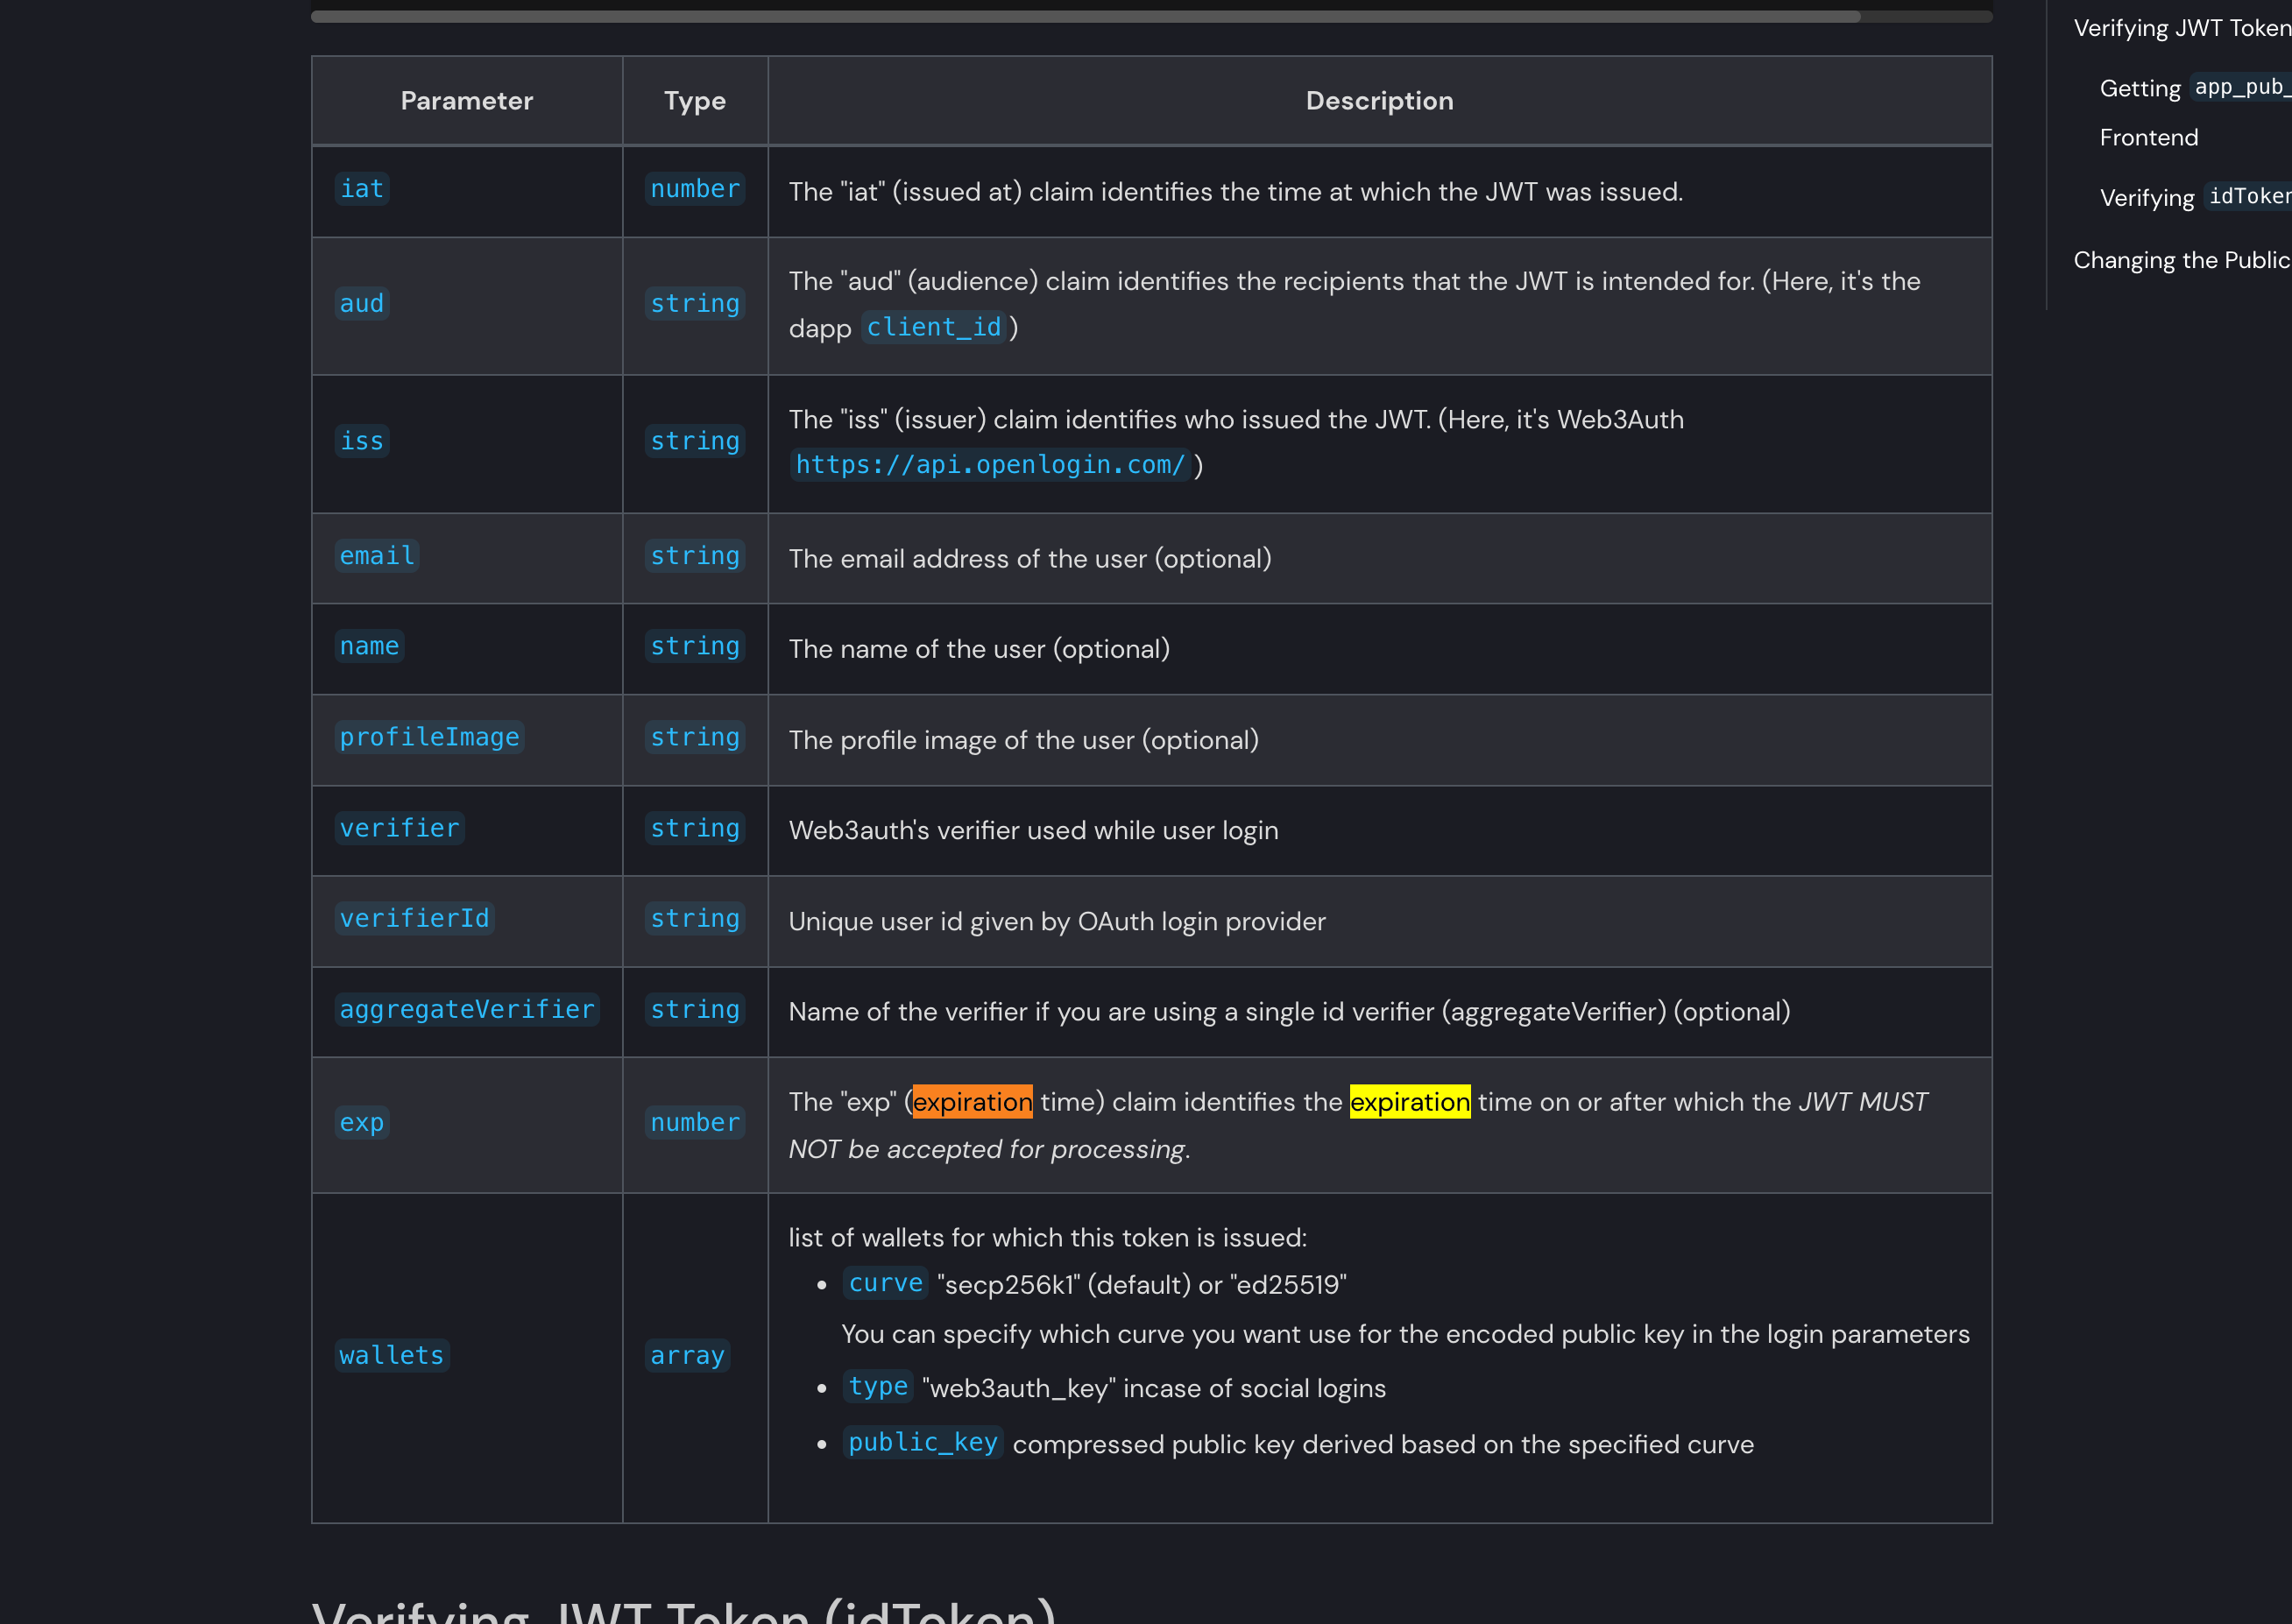Click the 'exp' parameter icon
The image size is (2292, 1624).
click(362, 1121)
